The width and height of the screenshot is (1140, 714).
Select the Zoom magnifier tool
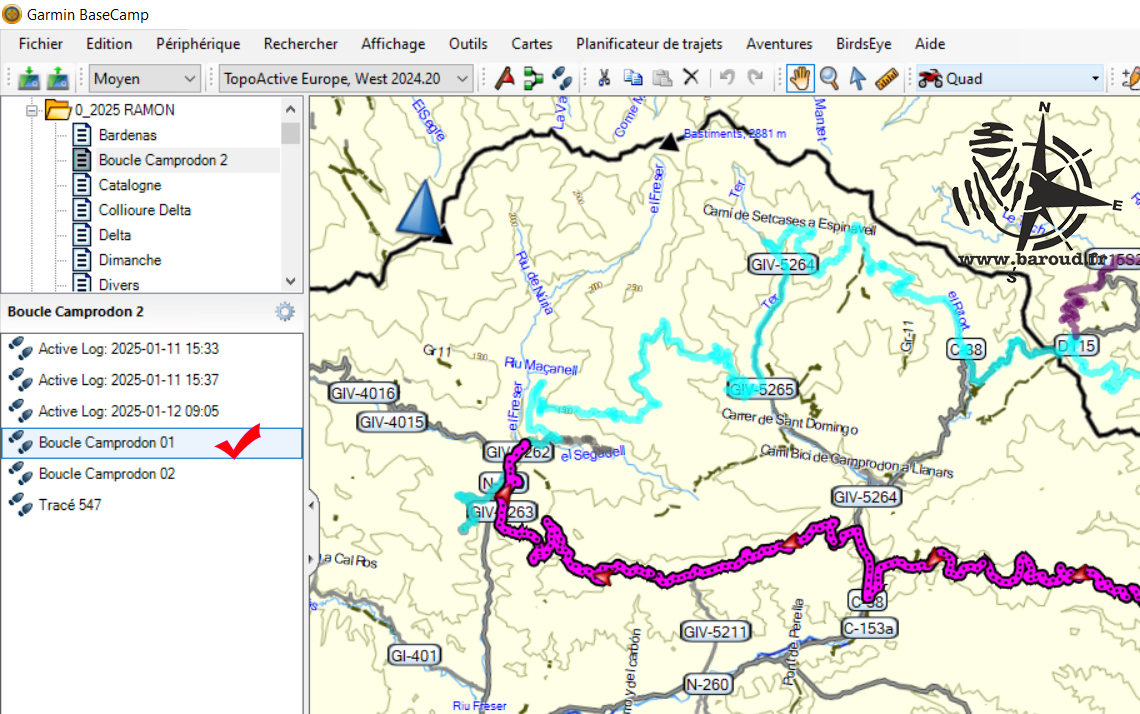pos(829,79)
